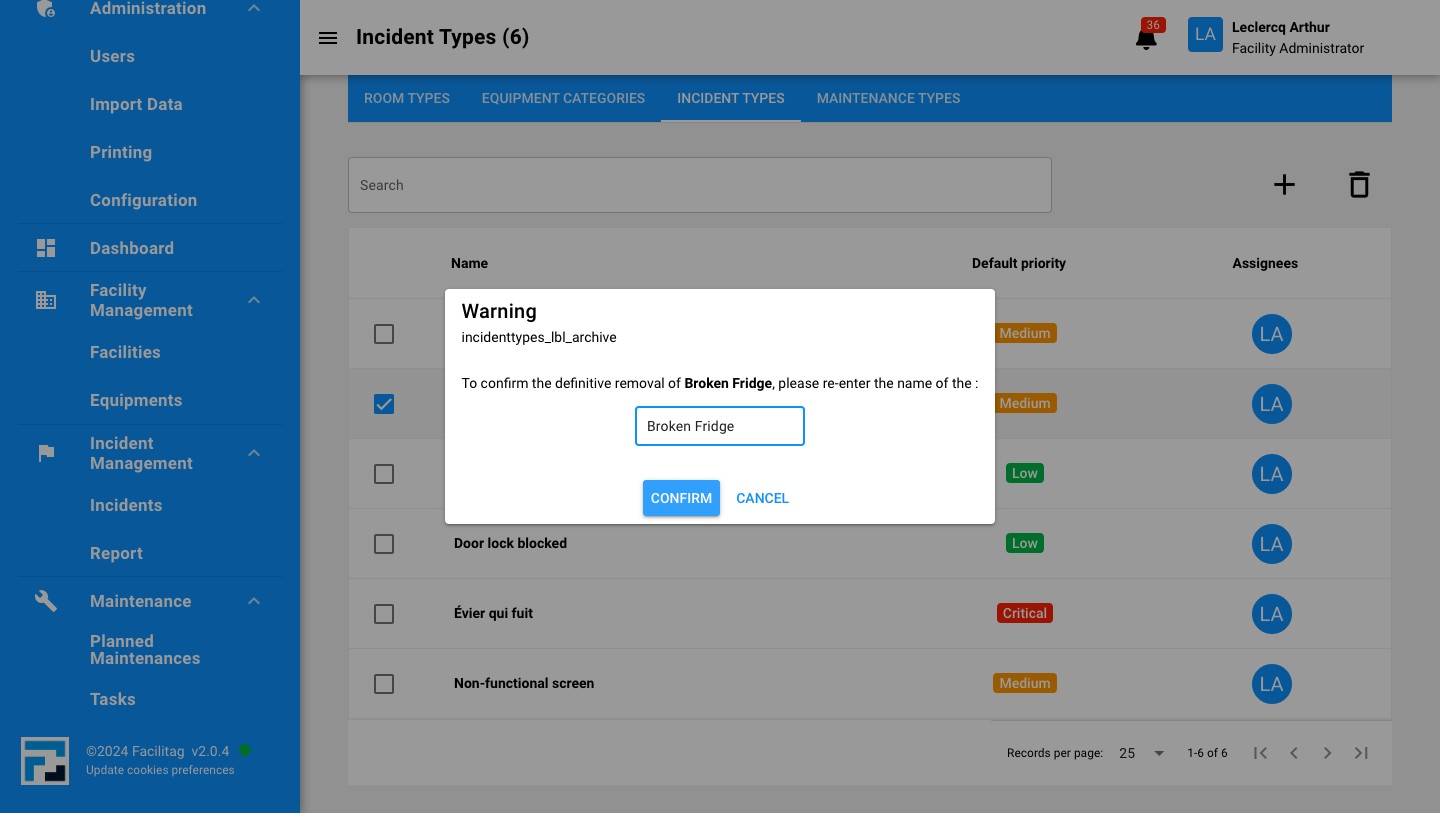The width and height of the screenshot is (1440, 813).
Task: Switch to the Room Types tab
Action: click(406, 98)
